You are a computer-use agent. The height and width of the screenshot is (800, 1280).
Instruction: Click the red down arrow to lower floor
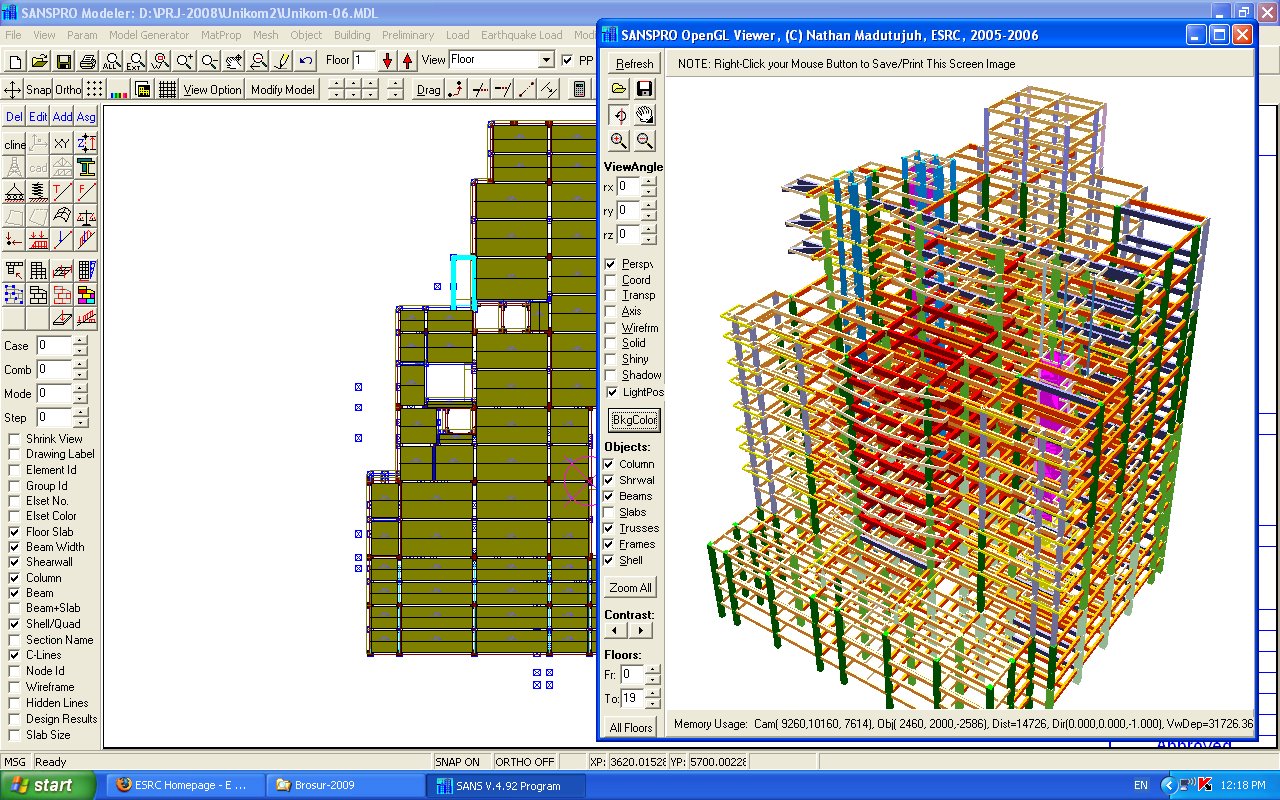coord(388,61)
